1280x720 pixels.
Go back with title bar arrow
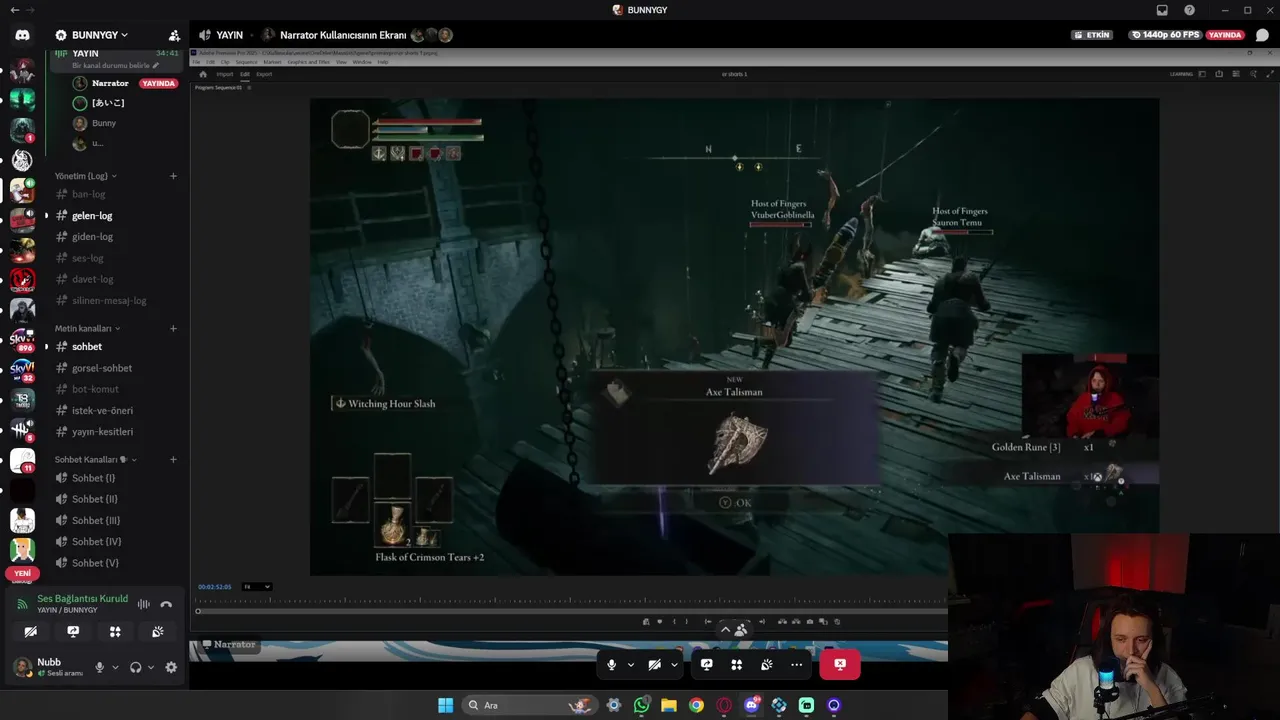[14, 10]
